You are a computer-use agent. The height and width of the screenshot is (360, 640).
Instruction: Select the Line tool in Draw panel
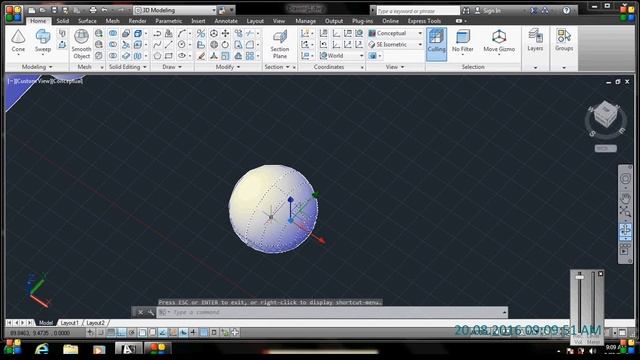[x=169, y=44]
